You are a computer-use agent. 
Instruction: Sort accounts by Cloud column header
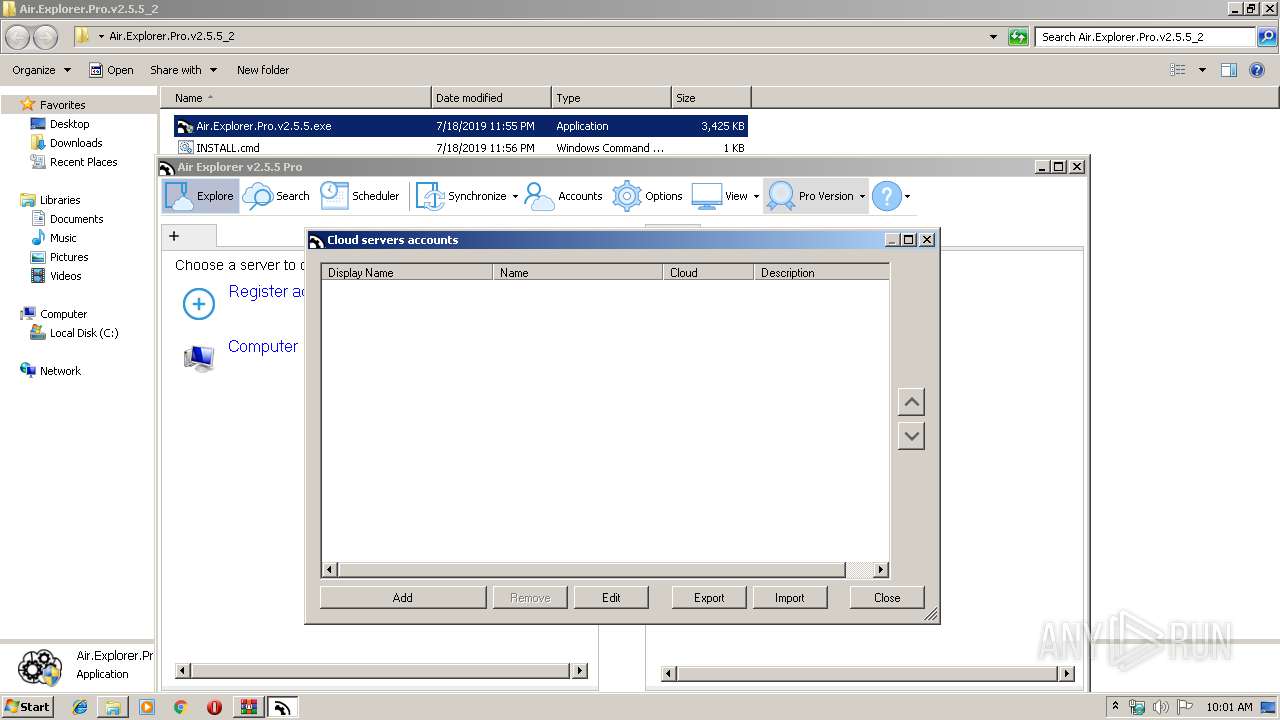tap(708, 272)
